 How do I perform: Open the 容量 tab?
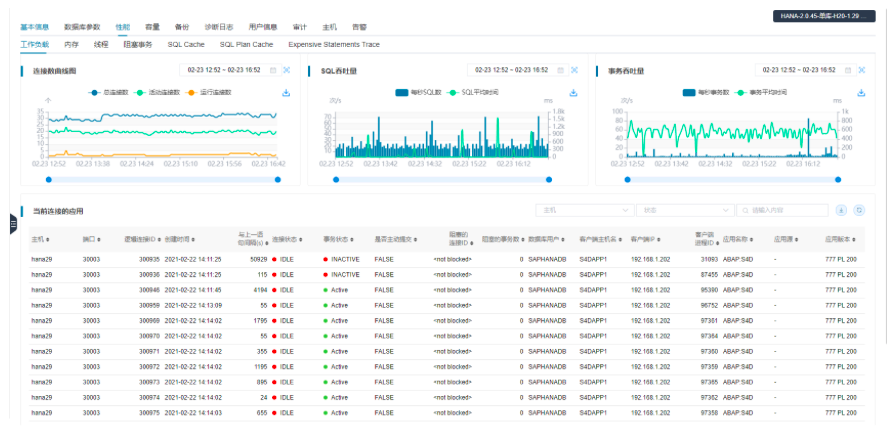pyautogui.click(x=152, y=27)
